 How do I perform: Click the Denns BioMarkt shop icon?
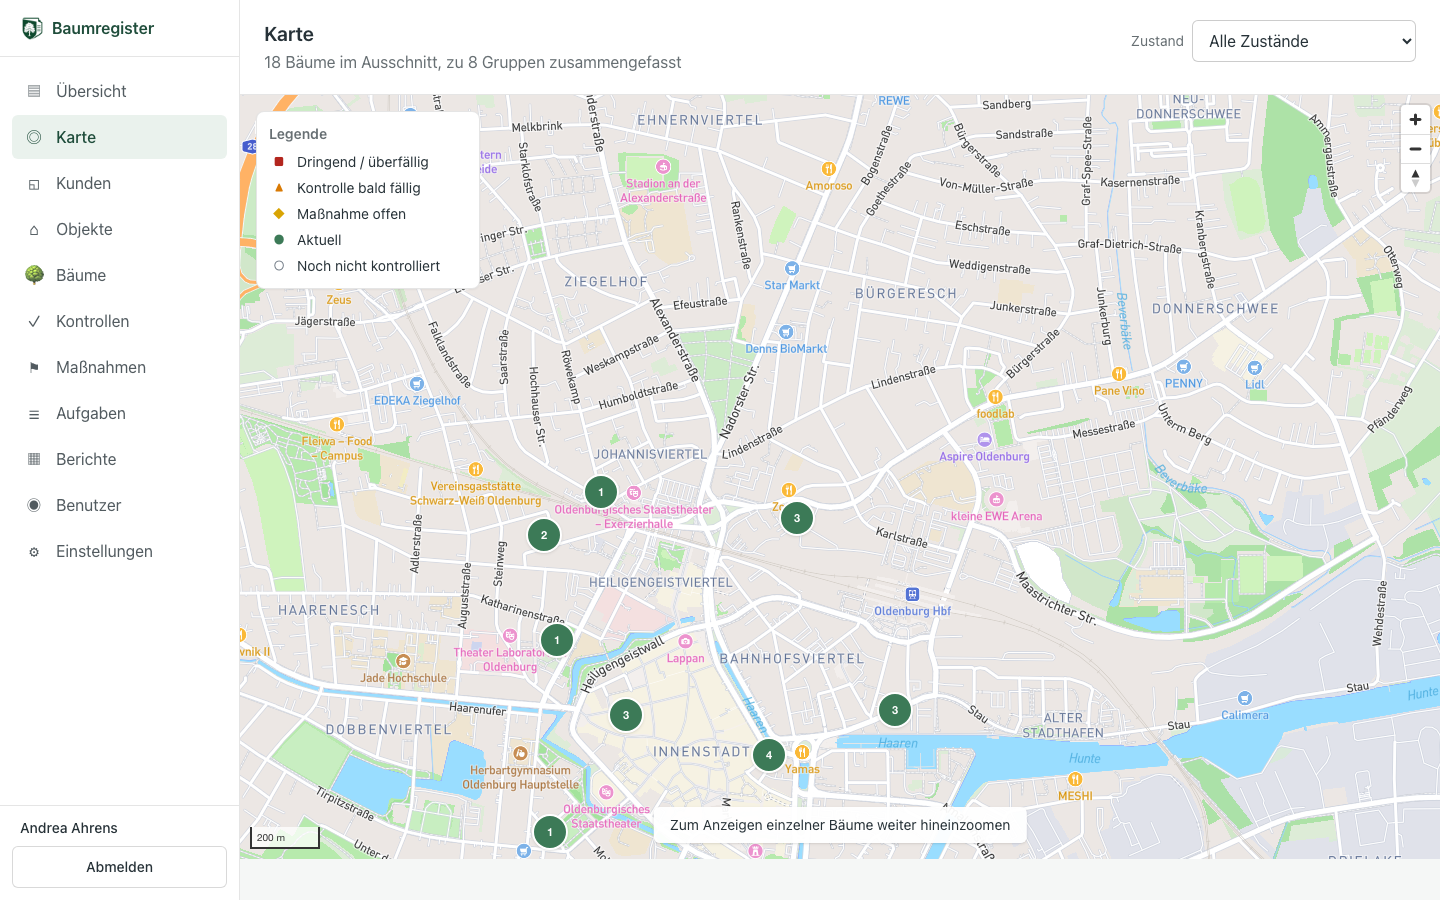(x=786, y=332)
